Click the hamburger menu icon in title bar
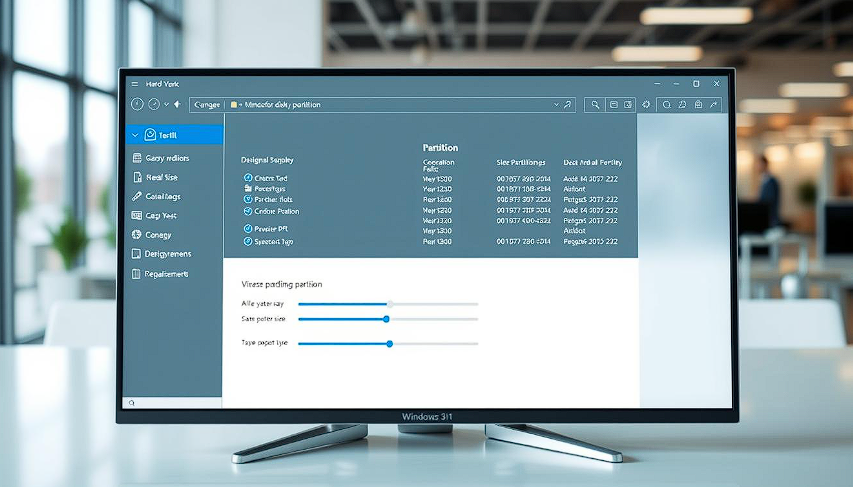853x487 pixels. pyautogui.click(x=135, y=84)
